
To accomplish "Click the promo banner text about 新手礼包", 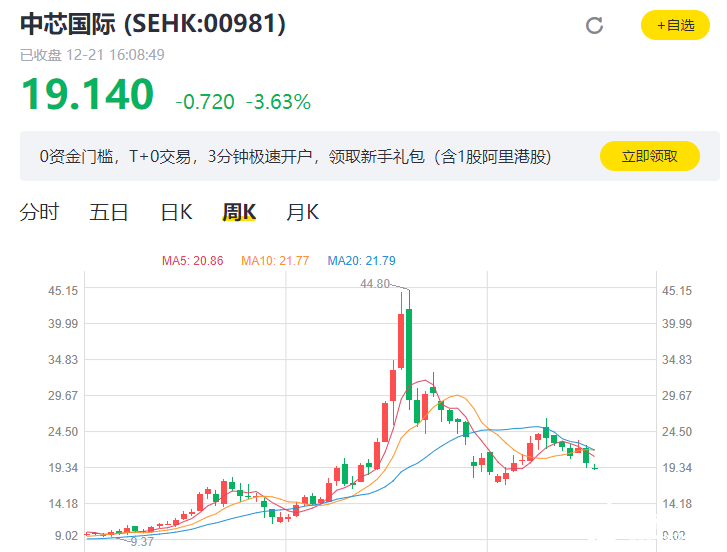I will 295,157.
